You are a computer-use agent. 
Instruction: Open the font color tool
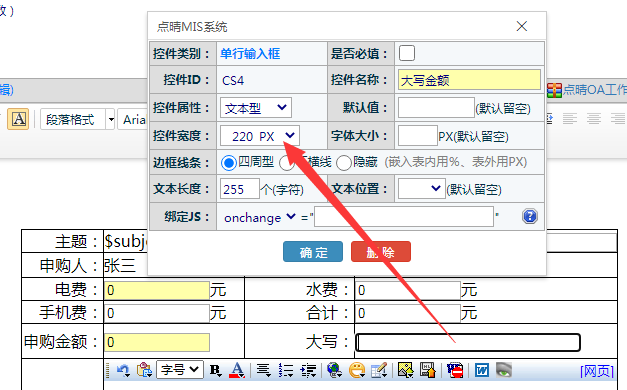click(x=237, y=370)
